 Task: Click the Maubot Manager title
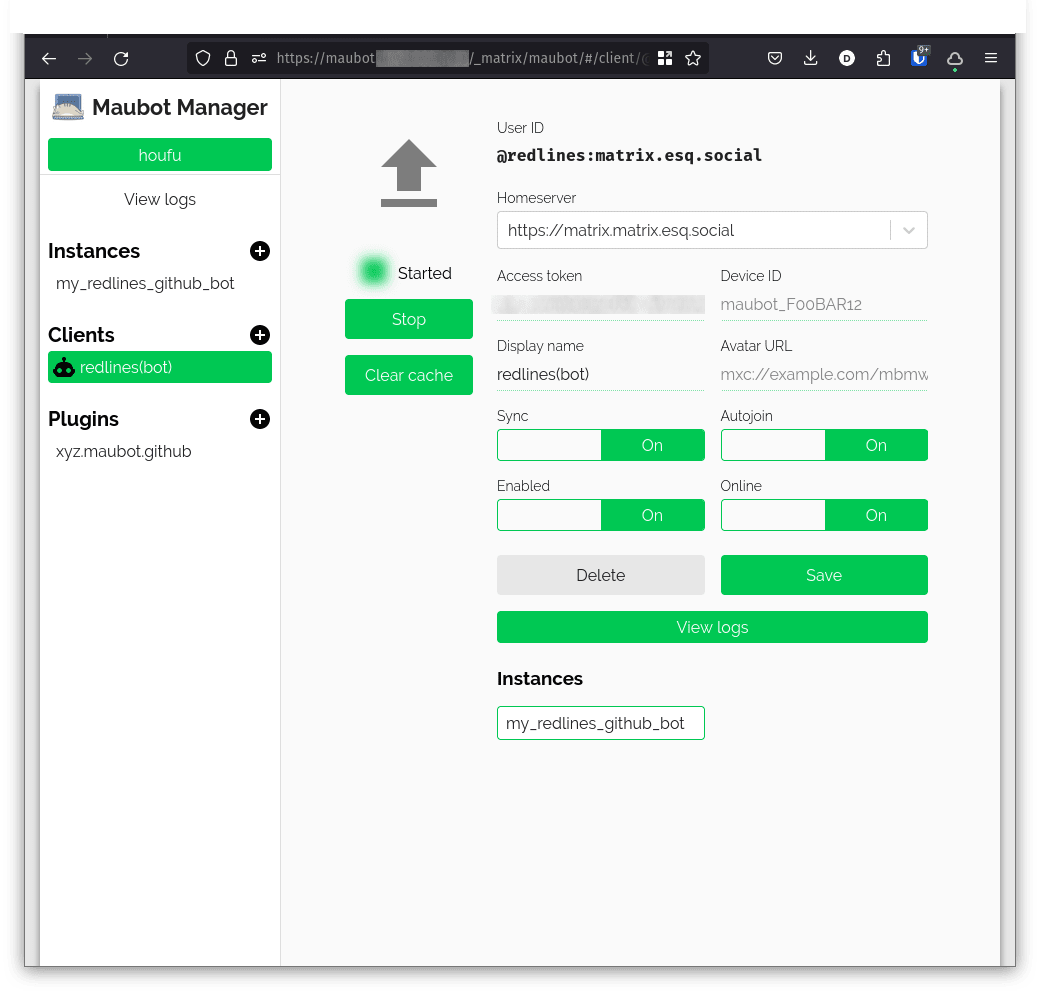click(180, 107)
